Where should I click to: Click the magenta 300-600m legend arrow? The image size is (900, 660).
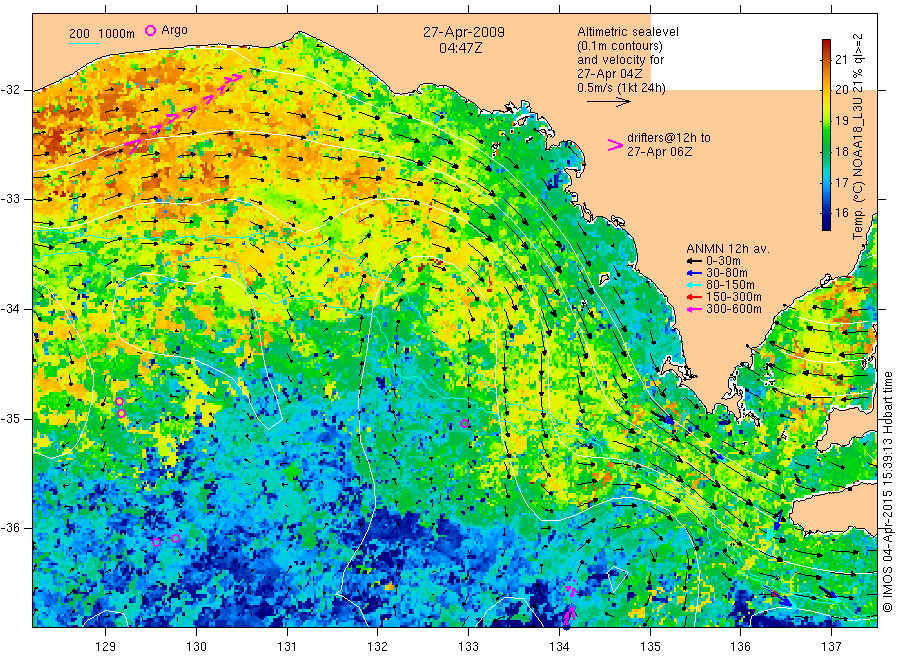pyautogui.click(x=695, y=309)
